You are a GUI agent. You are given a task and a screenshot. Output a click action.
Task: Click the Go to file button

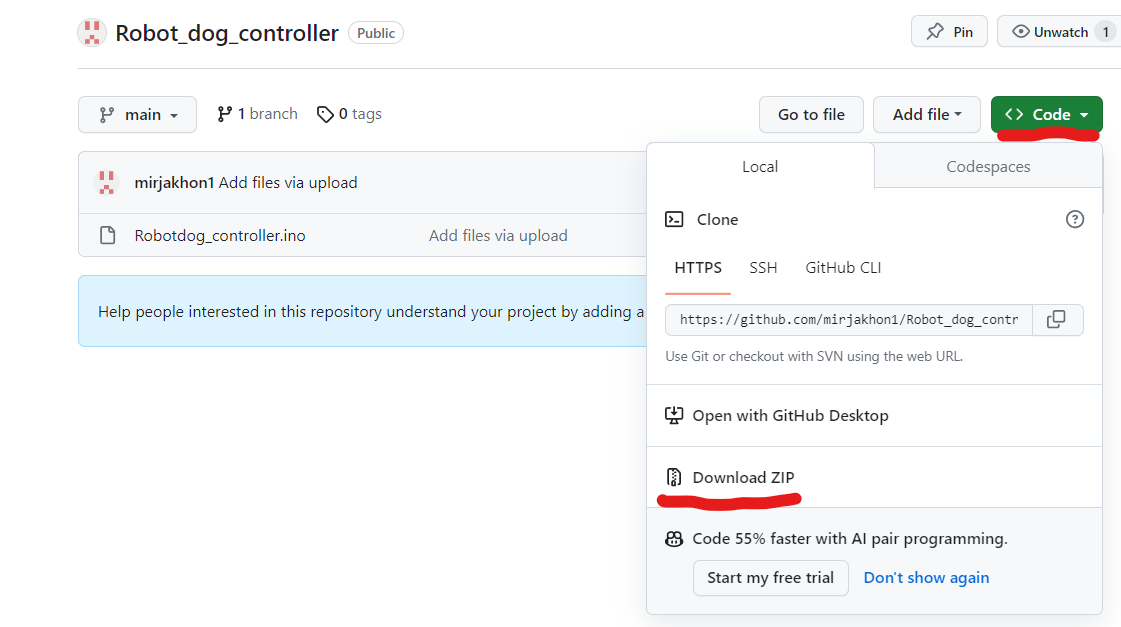click(x=811, y=115)
